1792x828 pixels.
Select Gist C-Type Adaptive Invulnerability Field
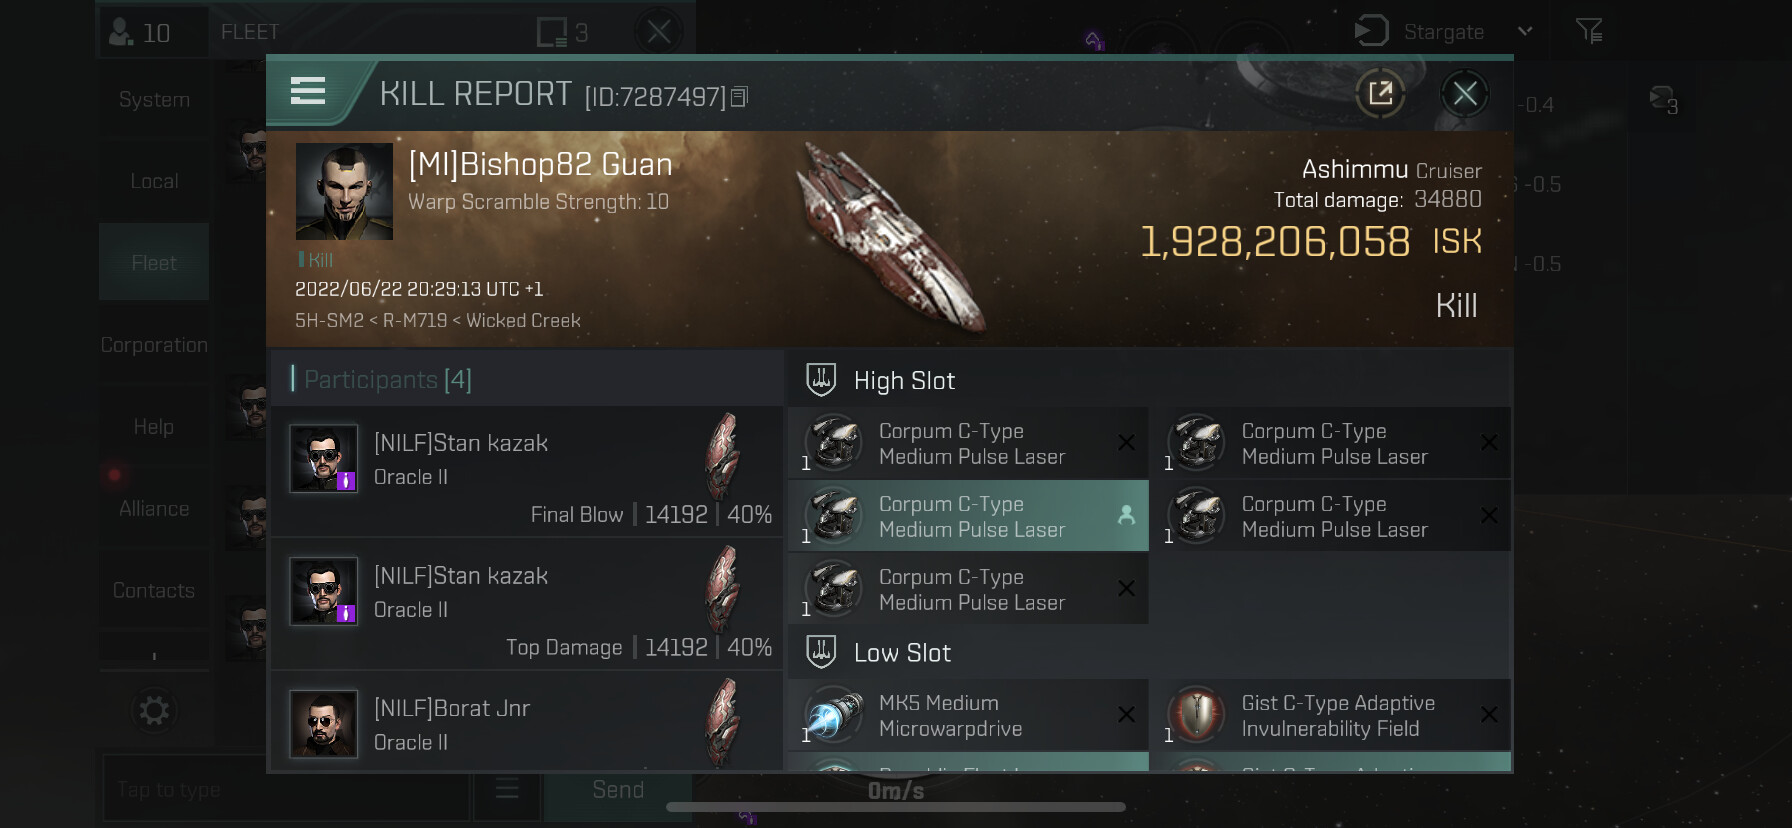click(x=1330, y=715)
